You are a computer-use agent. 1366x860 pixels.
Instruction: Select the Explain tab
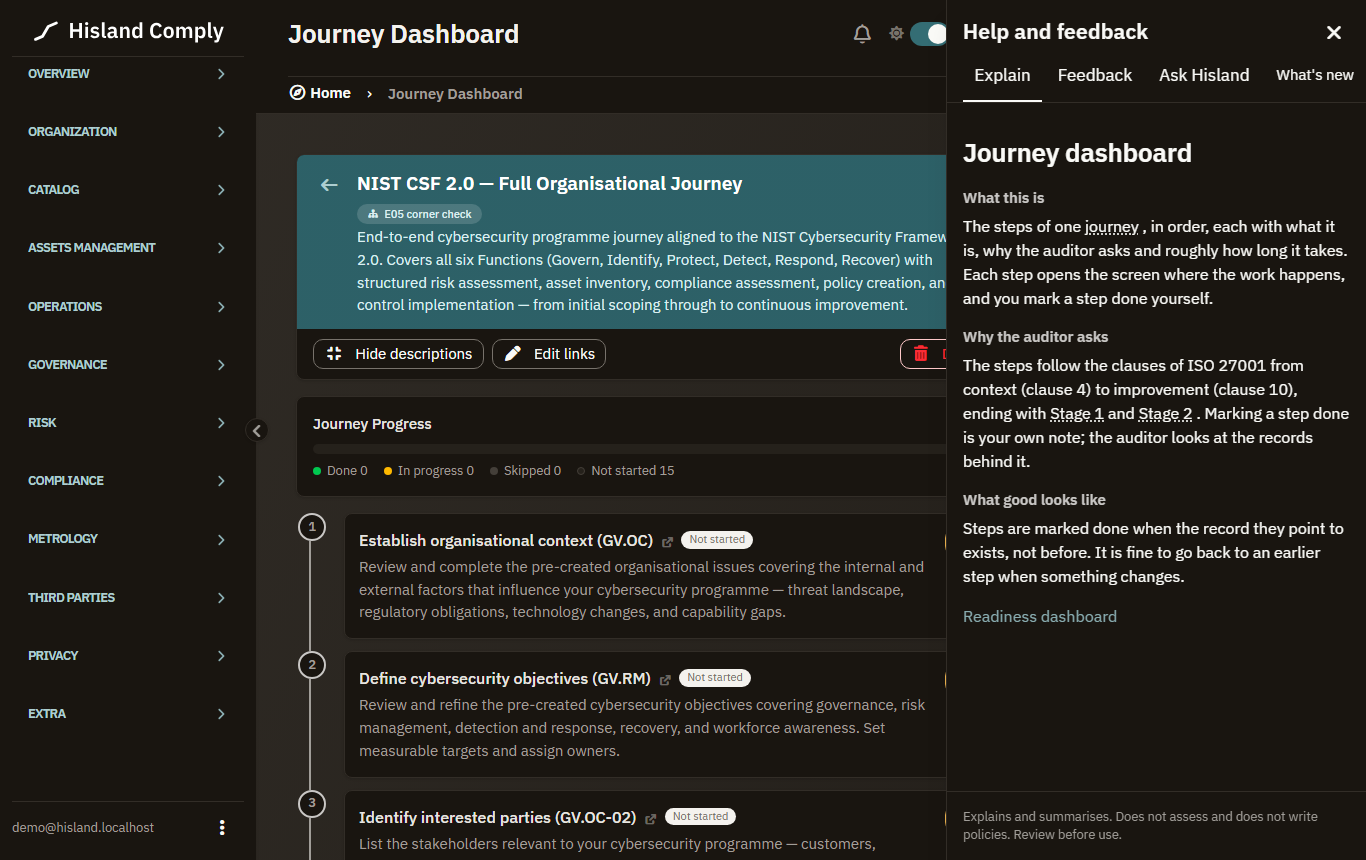(x=1002, y=75)
